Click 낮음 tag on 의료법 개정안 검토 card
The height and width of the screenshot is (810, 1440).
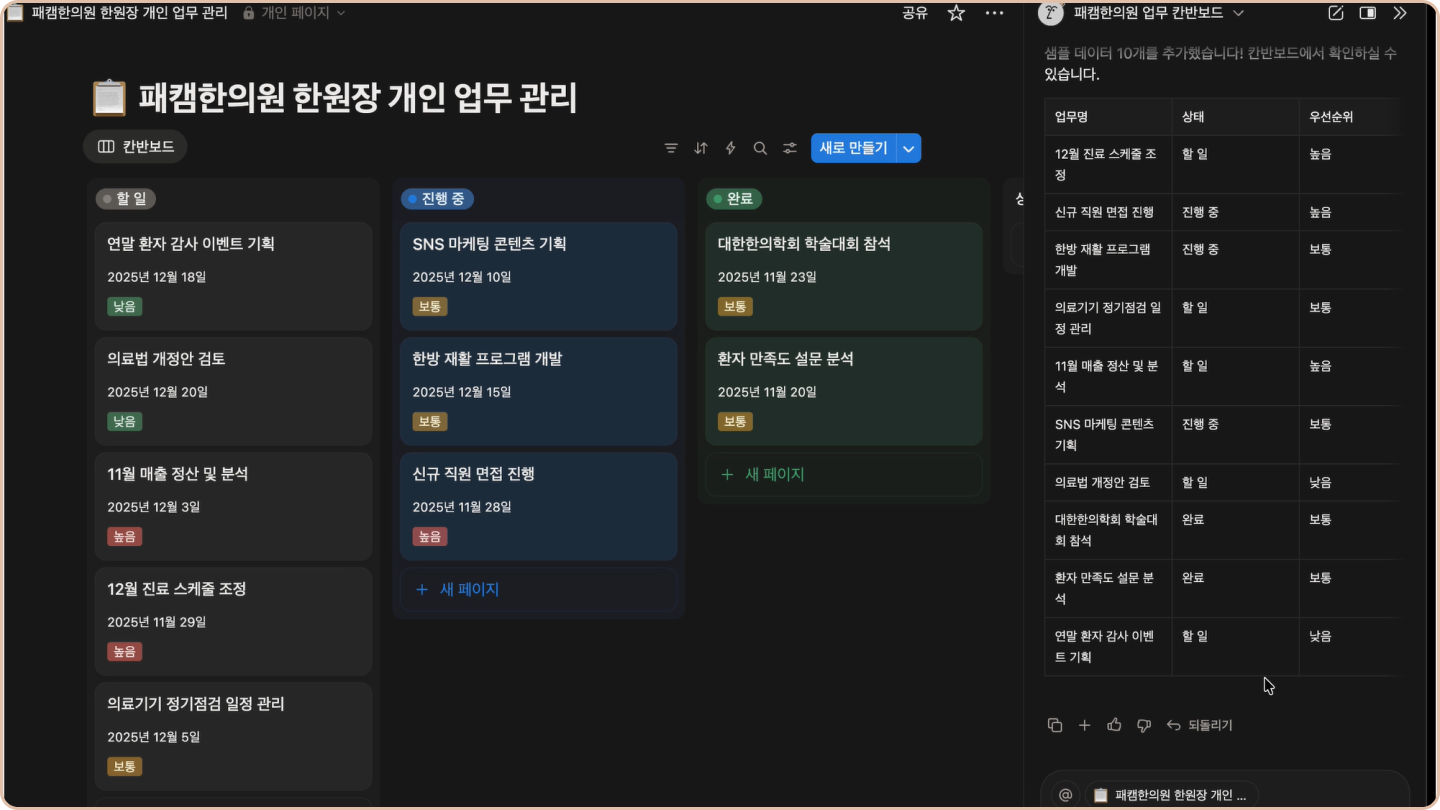125,422
